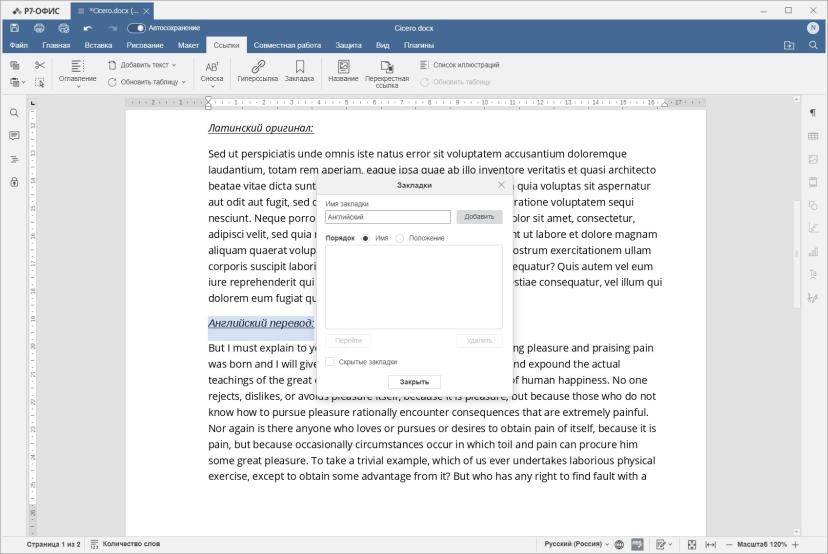Undo the last action
Screen dimensions: 828x554
88,28
